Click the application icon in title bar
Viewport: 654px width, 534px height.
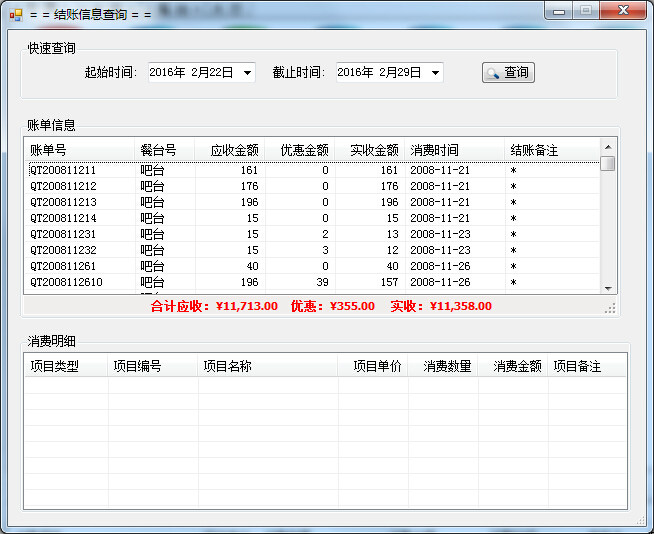coord(16,15)
